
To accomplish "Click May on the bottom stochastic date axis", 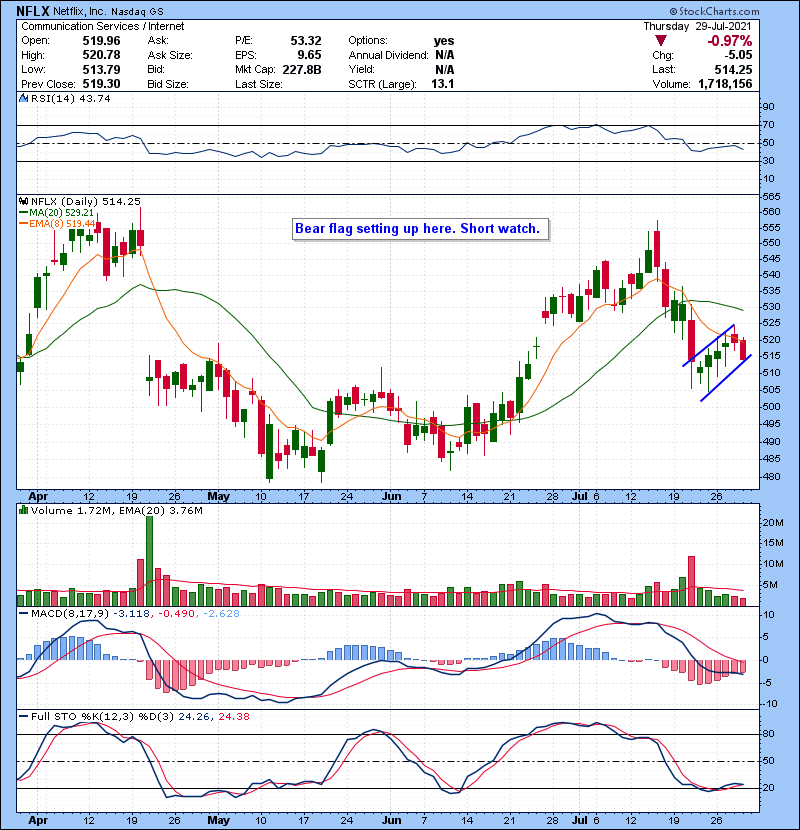I will point(218,820).
